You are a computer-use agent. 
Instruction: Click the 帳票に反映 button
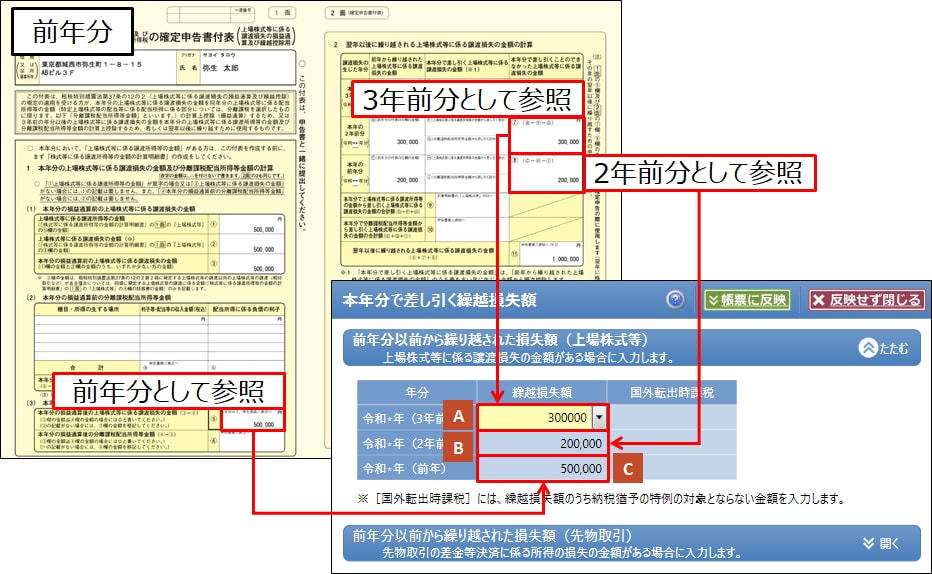tap(747, 300)
